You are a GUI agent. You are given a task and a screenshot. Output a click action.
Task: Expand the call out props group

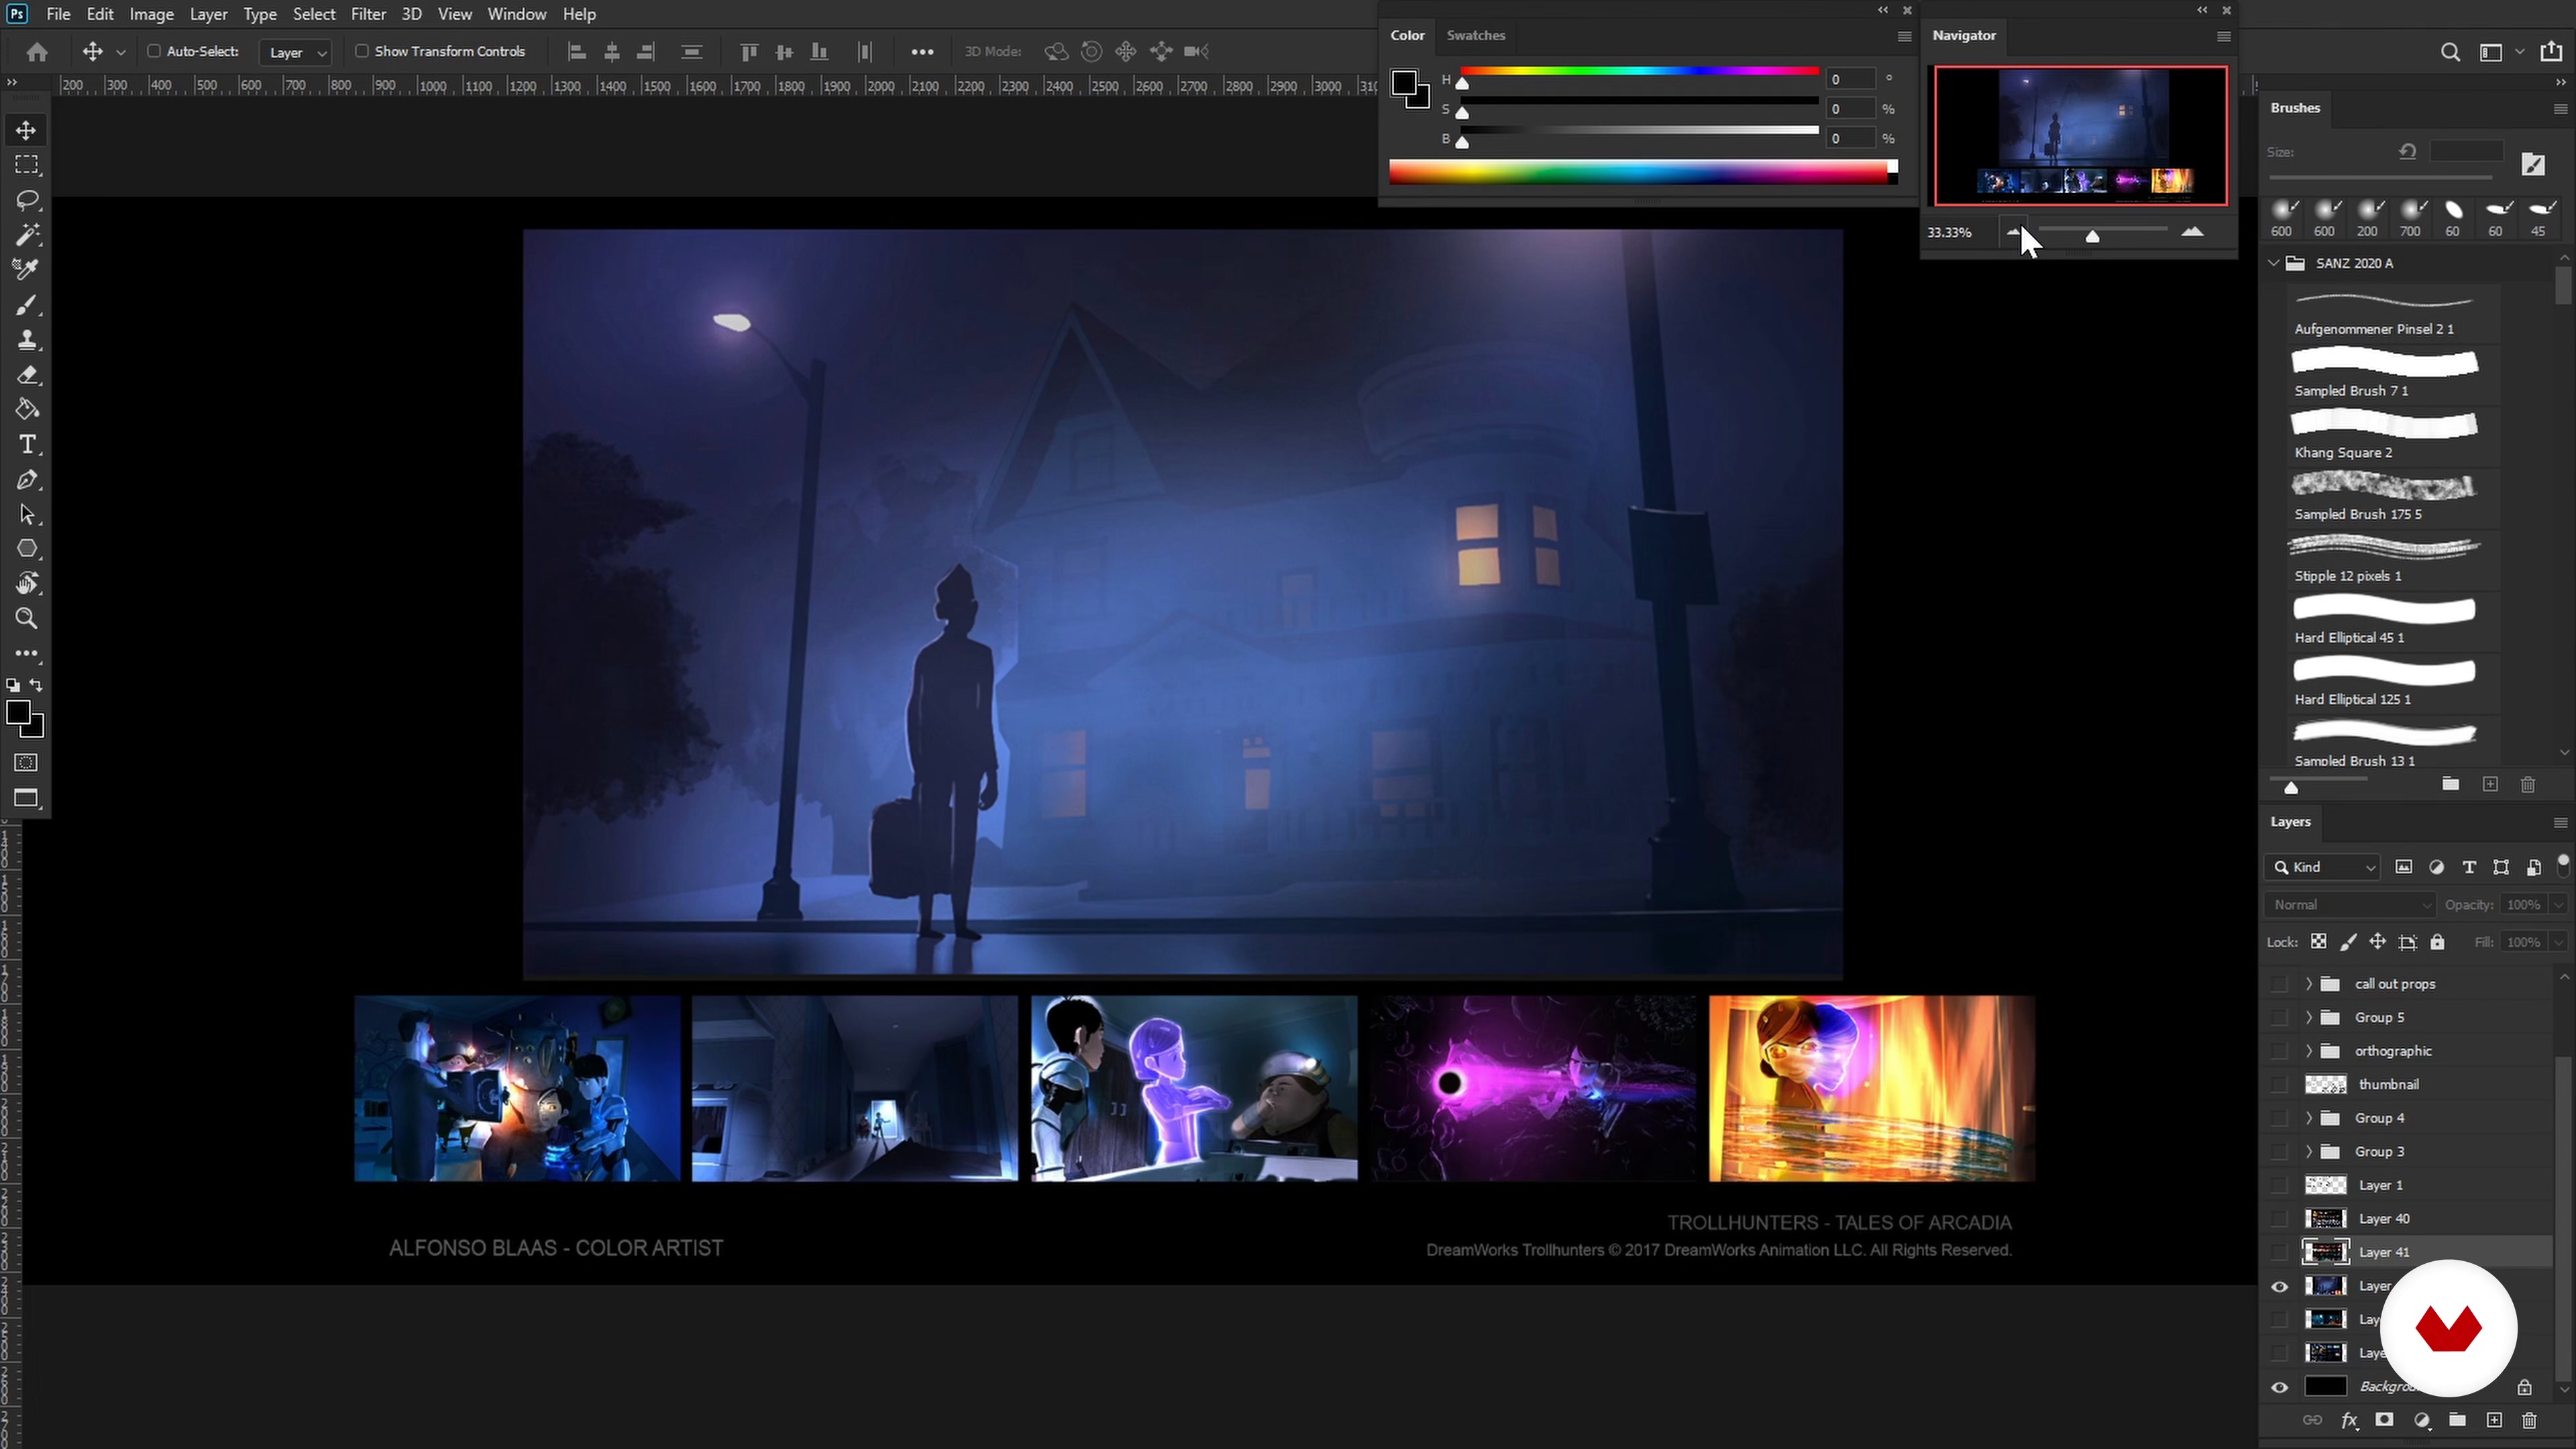pos(2308,984)
